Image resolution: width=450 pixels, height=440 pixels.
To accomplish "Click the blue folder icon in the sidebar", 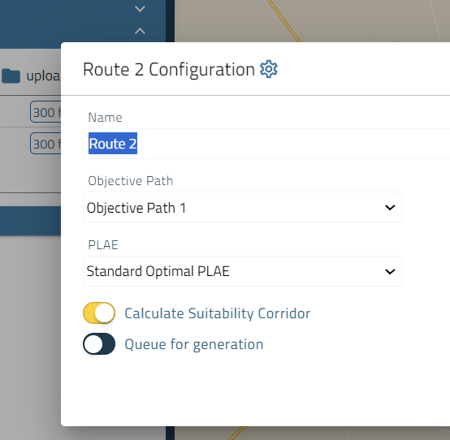I will pos(11,76).
